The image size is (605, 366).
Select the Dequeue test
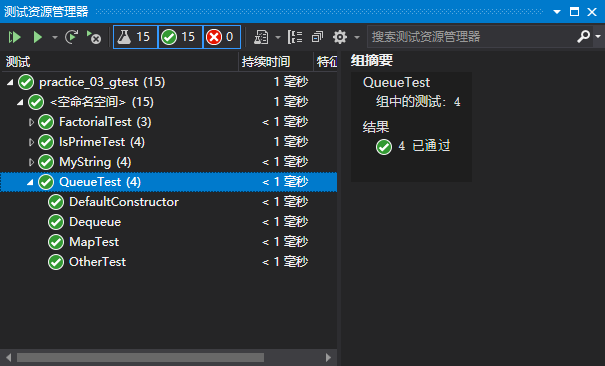coord(169,222)
